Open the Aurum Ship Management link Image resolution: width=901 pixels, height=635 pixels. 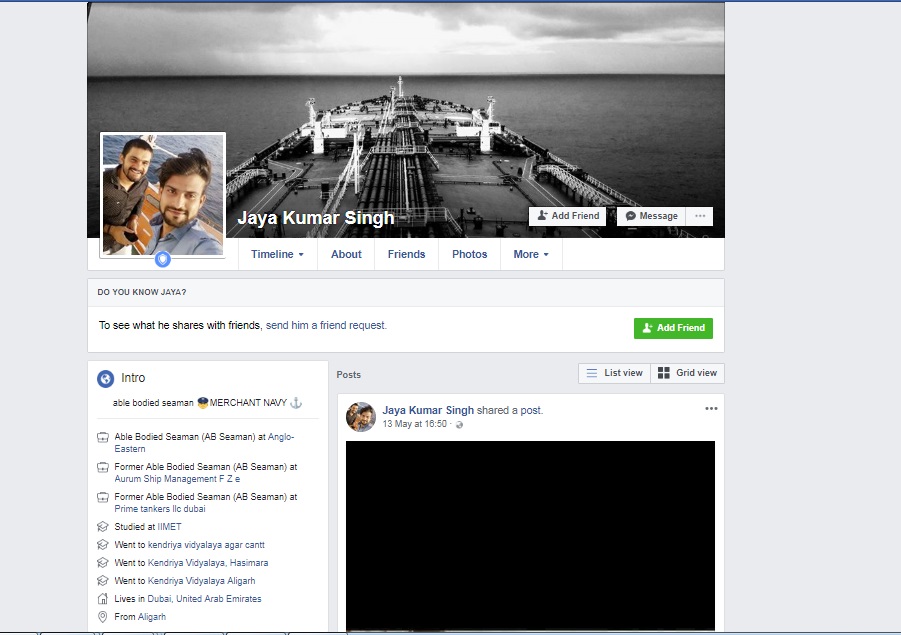pos(177,479)
